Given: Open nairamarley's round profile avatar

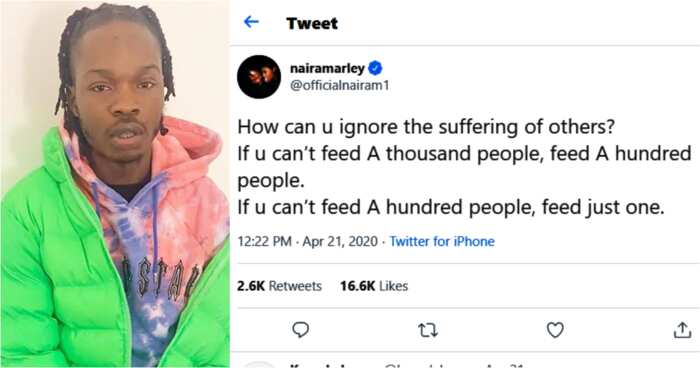Looking at the screenshot, I should [x=259, y=77].
